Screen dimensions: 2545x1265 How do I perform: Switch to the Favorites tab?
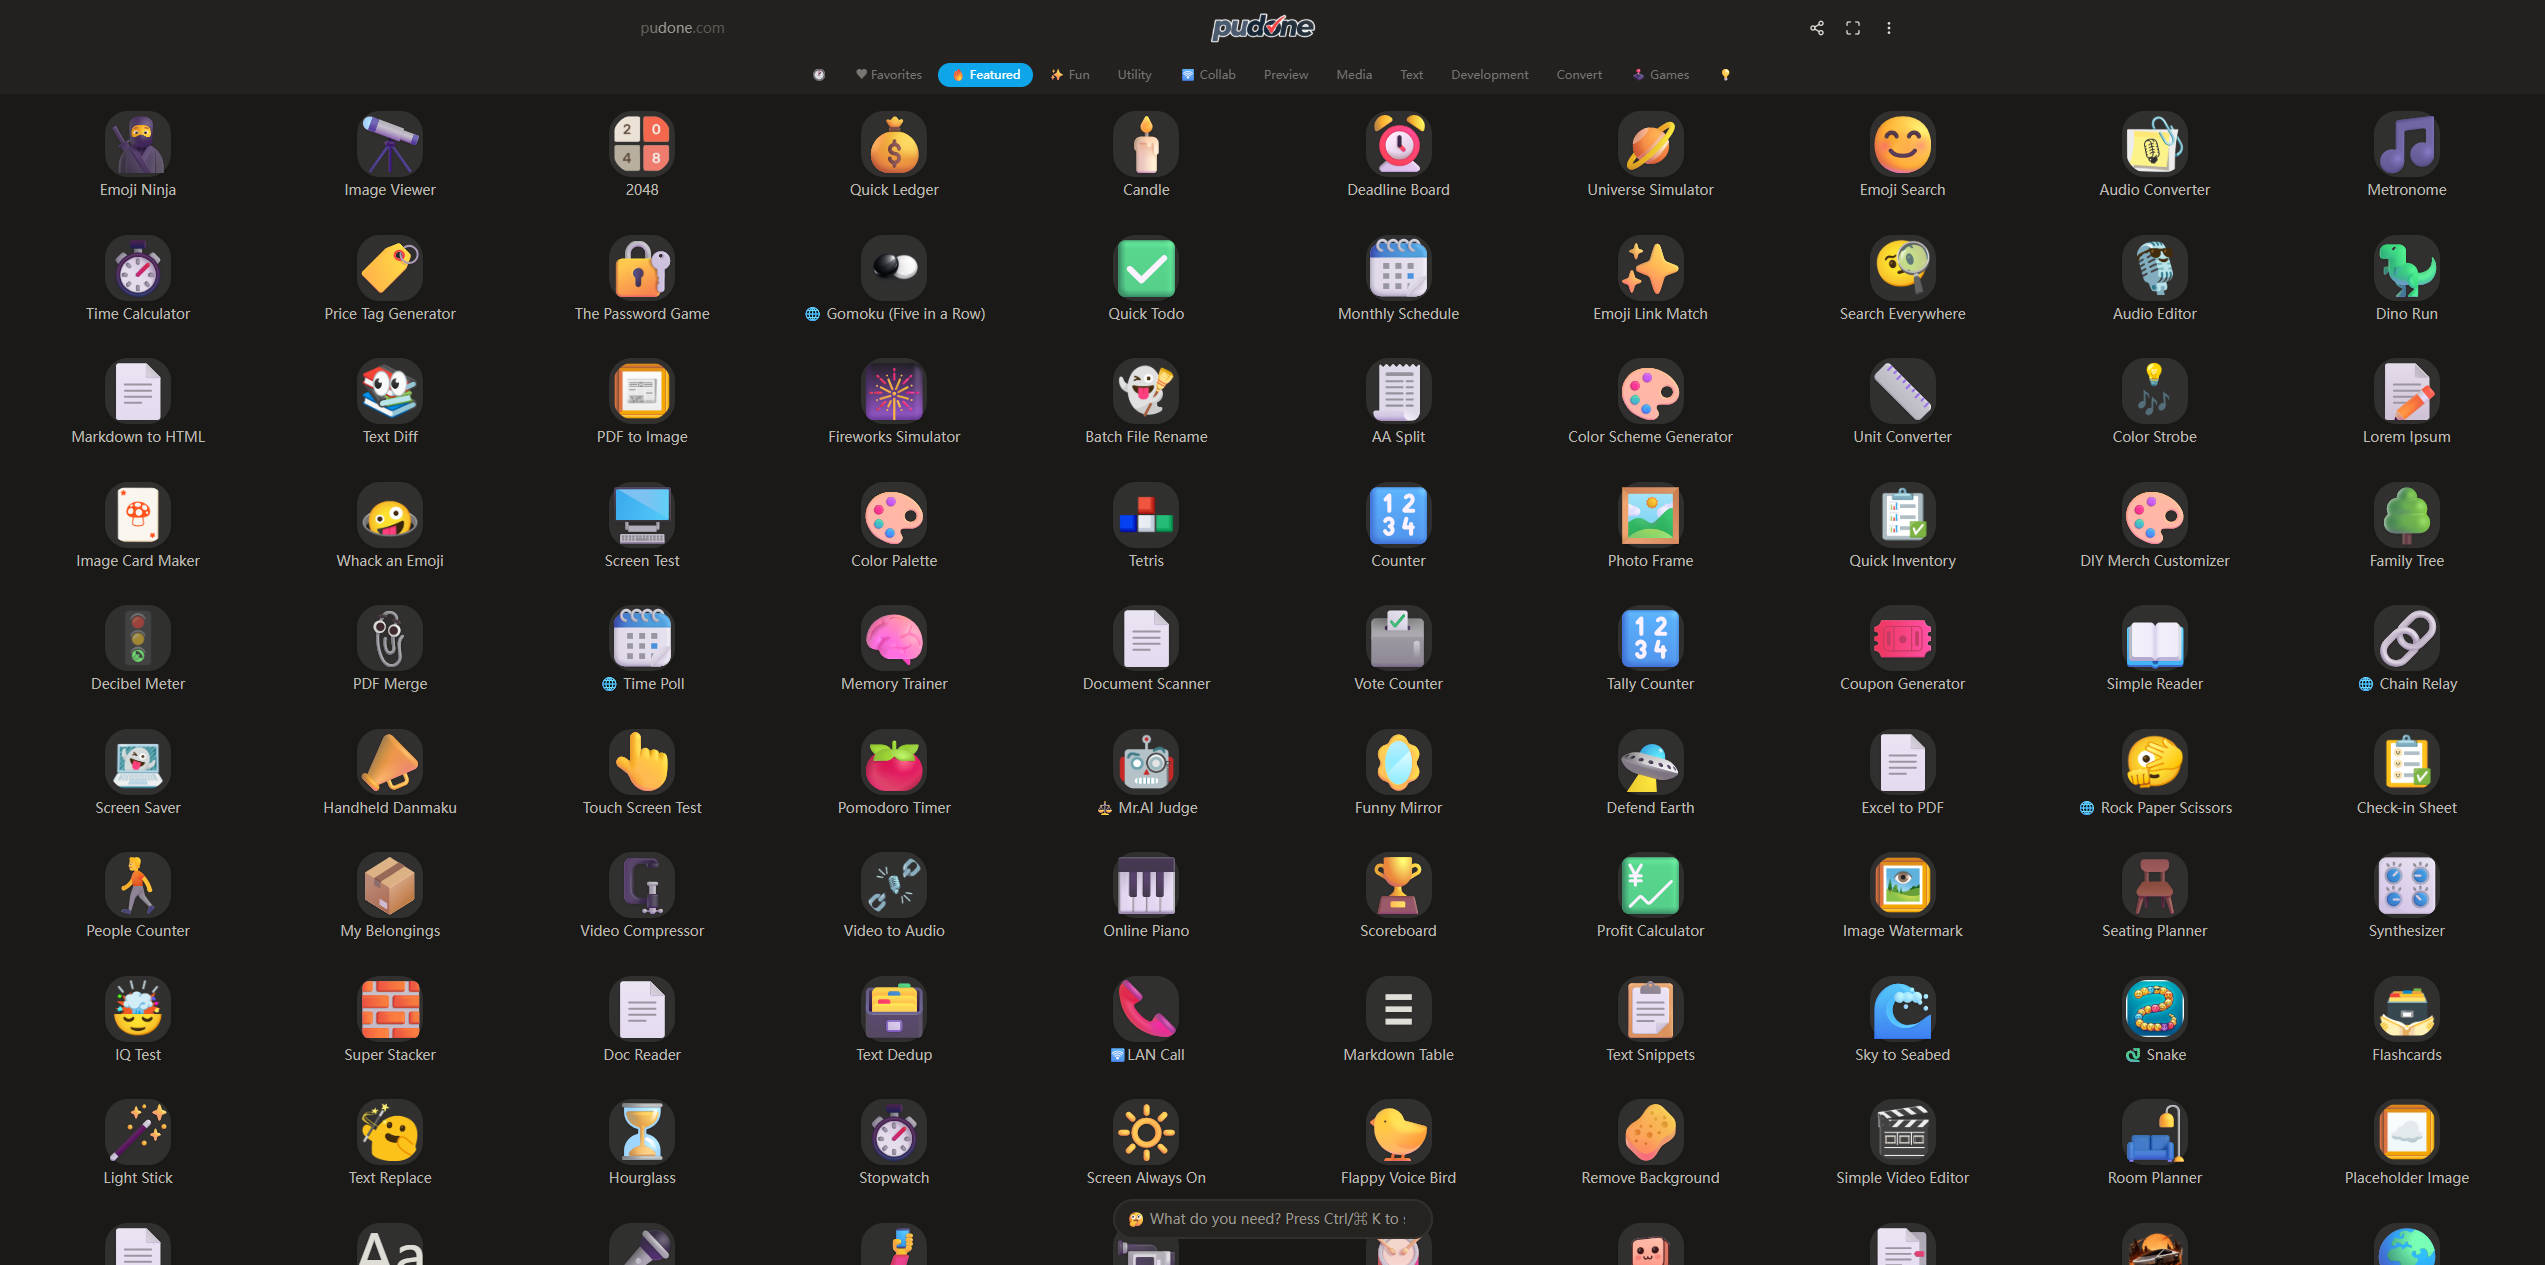889,75
